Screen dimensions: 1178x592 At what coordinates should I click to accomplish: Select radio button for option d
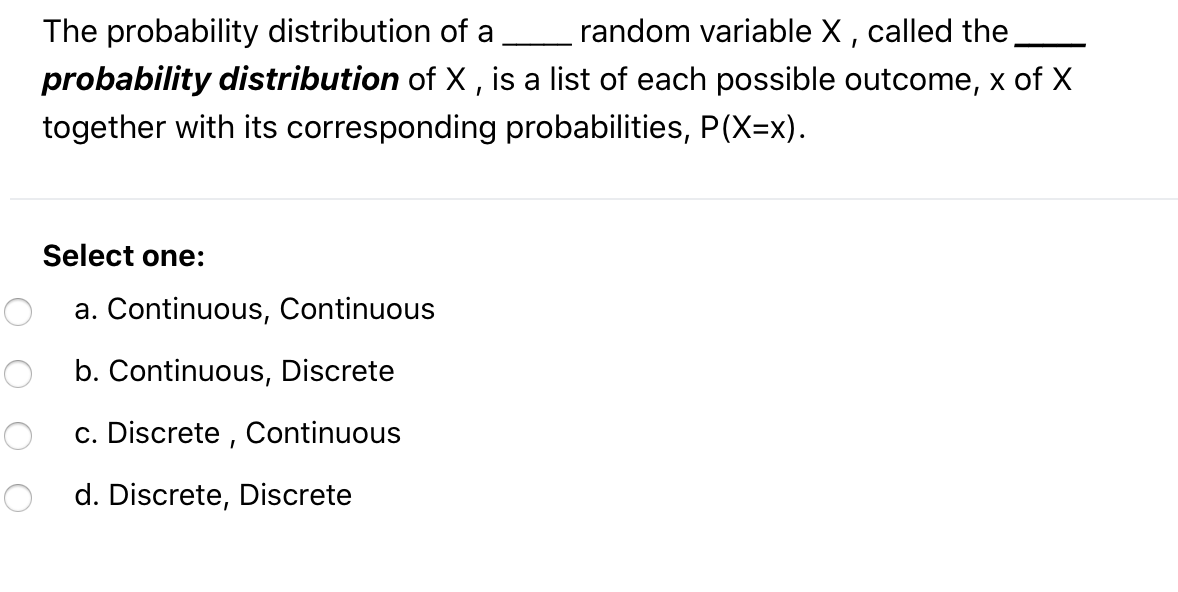18,496
